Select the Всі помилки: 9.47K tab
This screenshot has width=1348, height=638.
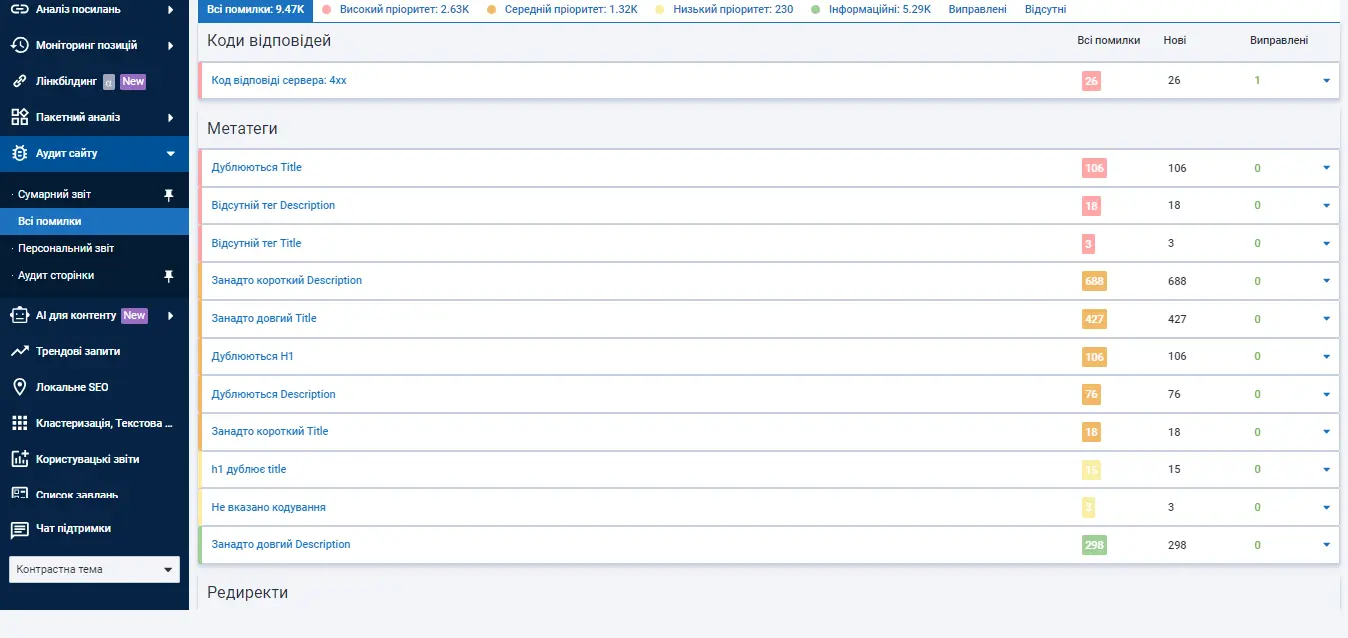255,9
